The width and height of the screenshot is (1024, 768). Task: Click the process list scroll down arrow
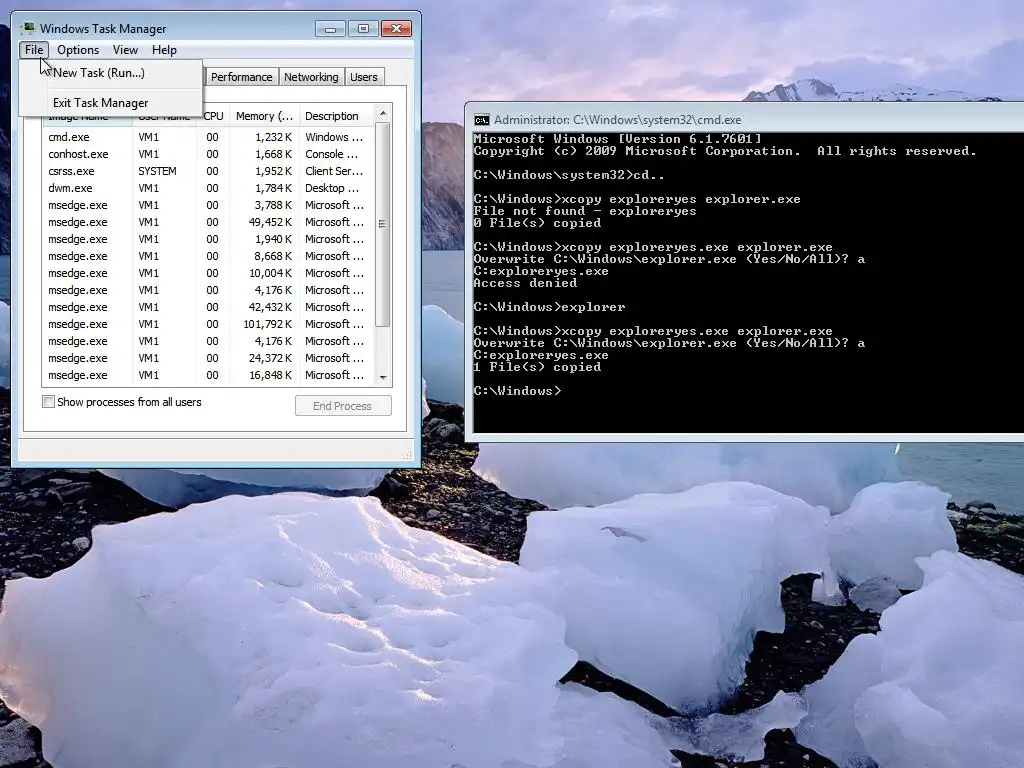click(x=383, y=377)
